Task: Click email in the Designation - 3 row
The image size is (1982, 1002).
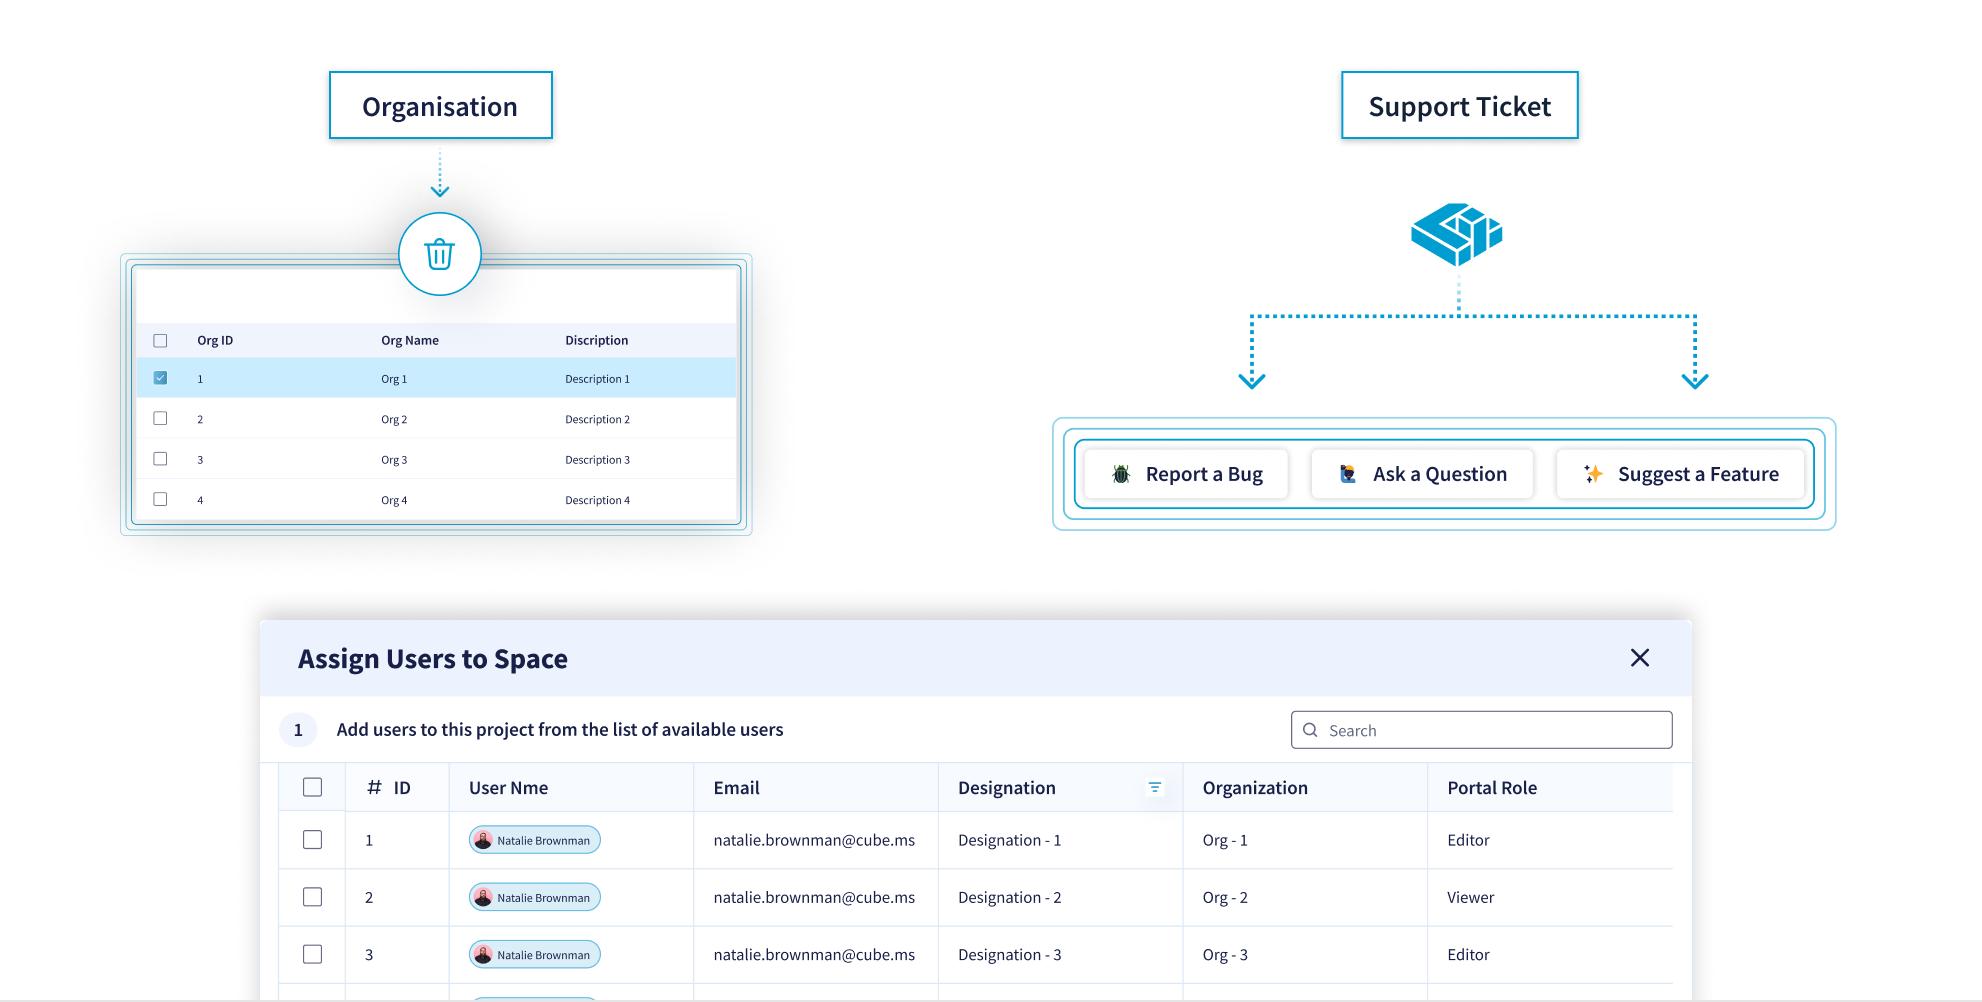Action: click(814, 954)
